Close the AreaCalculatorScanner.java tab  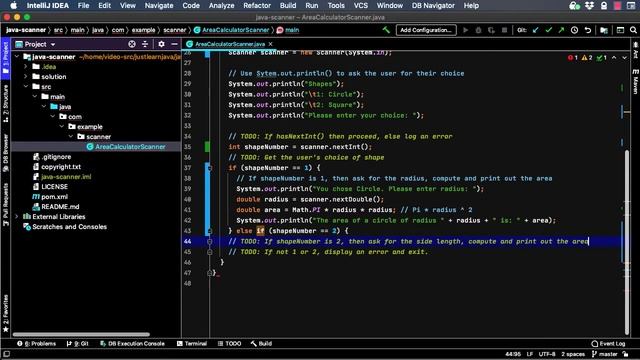click(x=270, y=44)
